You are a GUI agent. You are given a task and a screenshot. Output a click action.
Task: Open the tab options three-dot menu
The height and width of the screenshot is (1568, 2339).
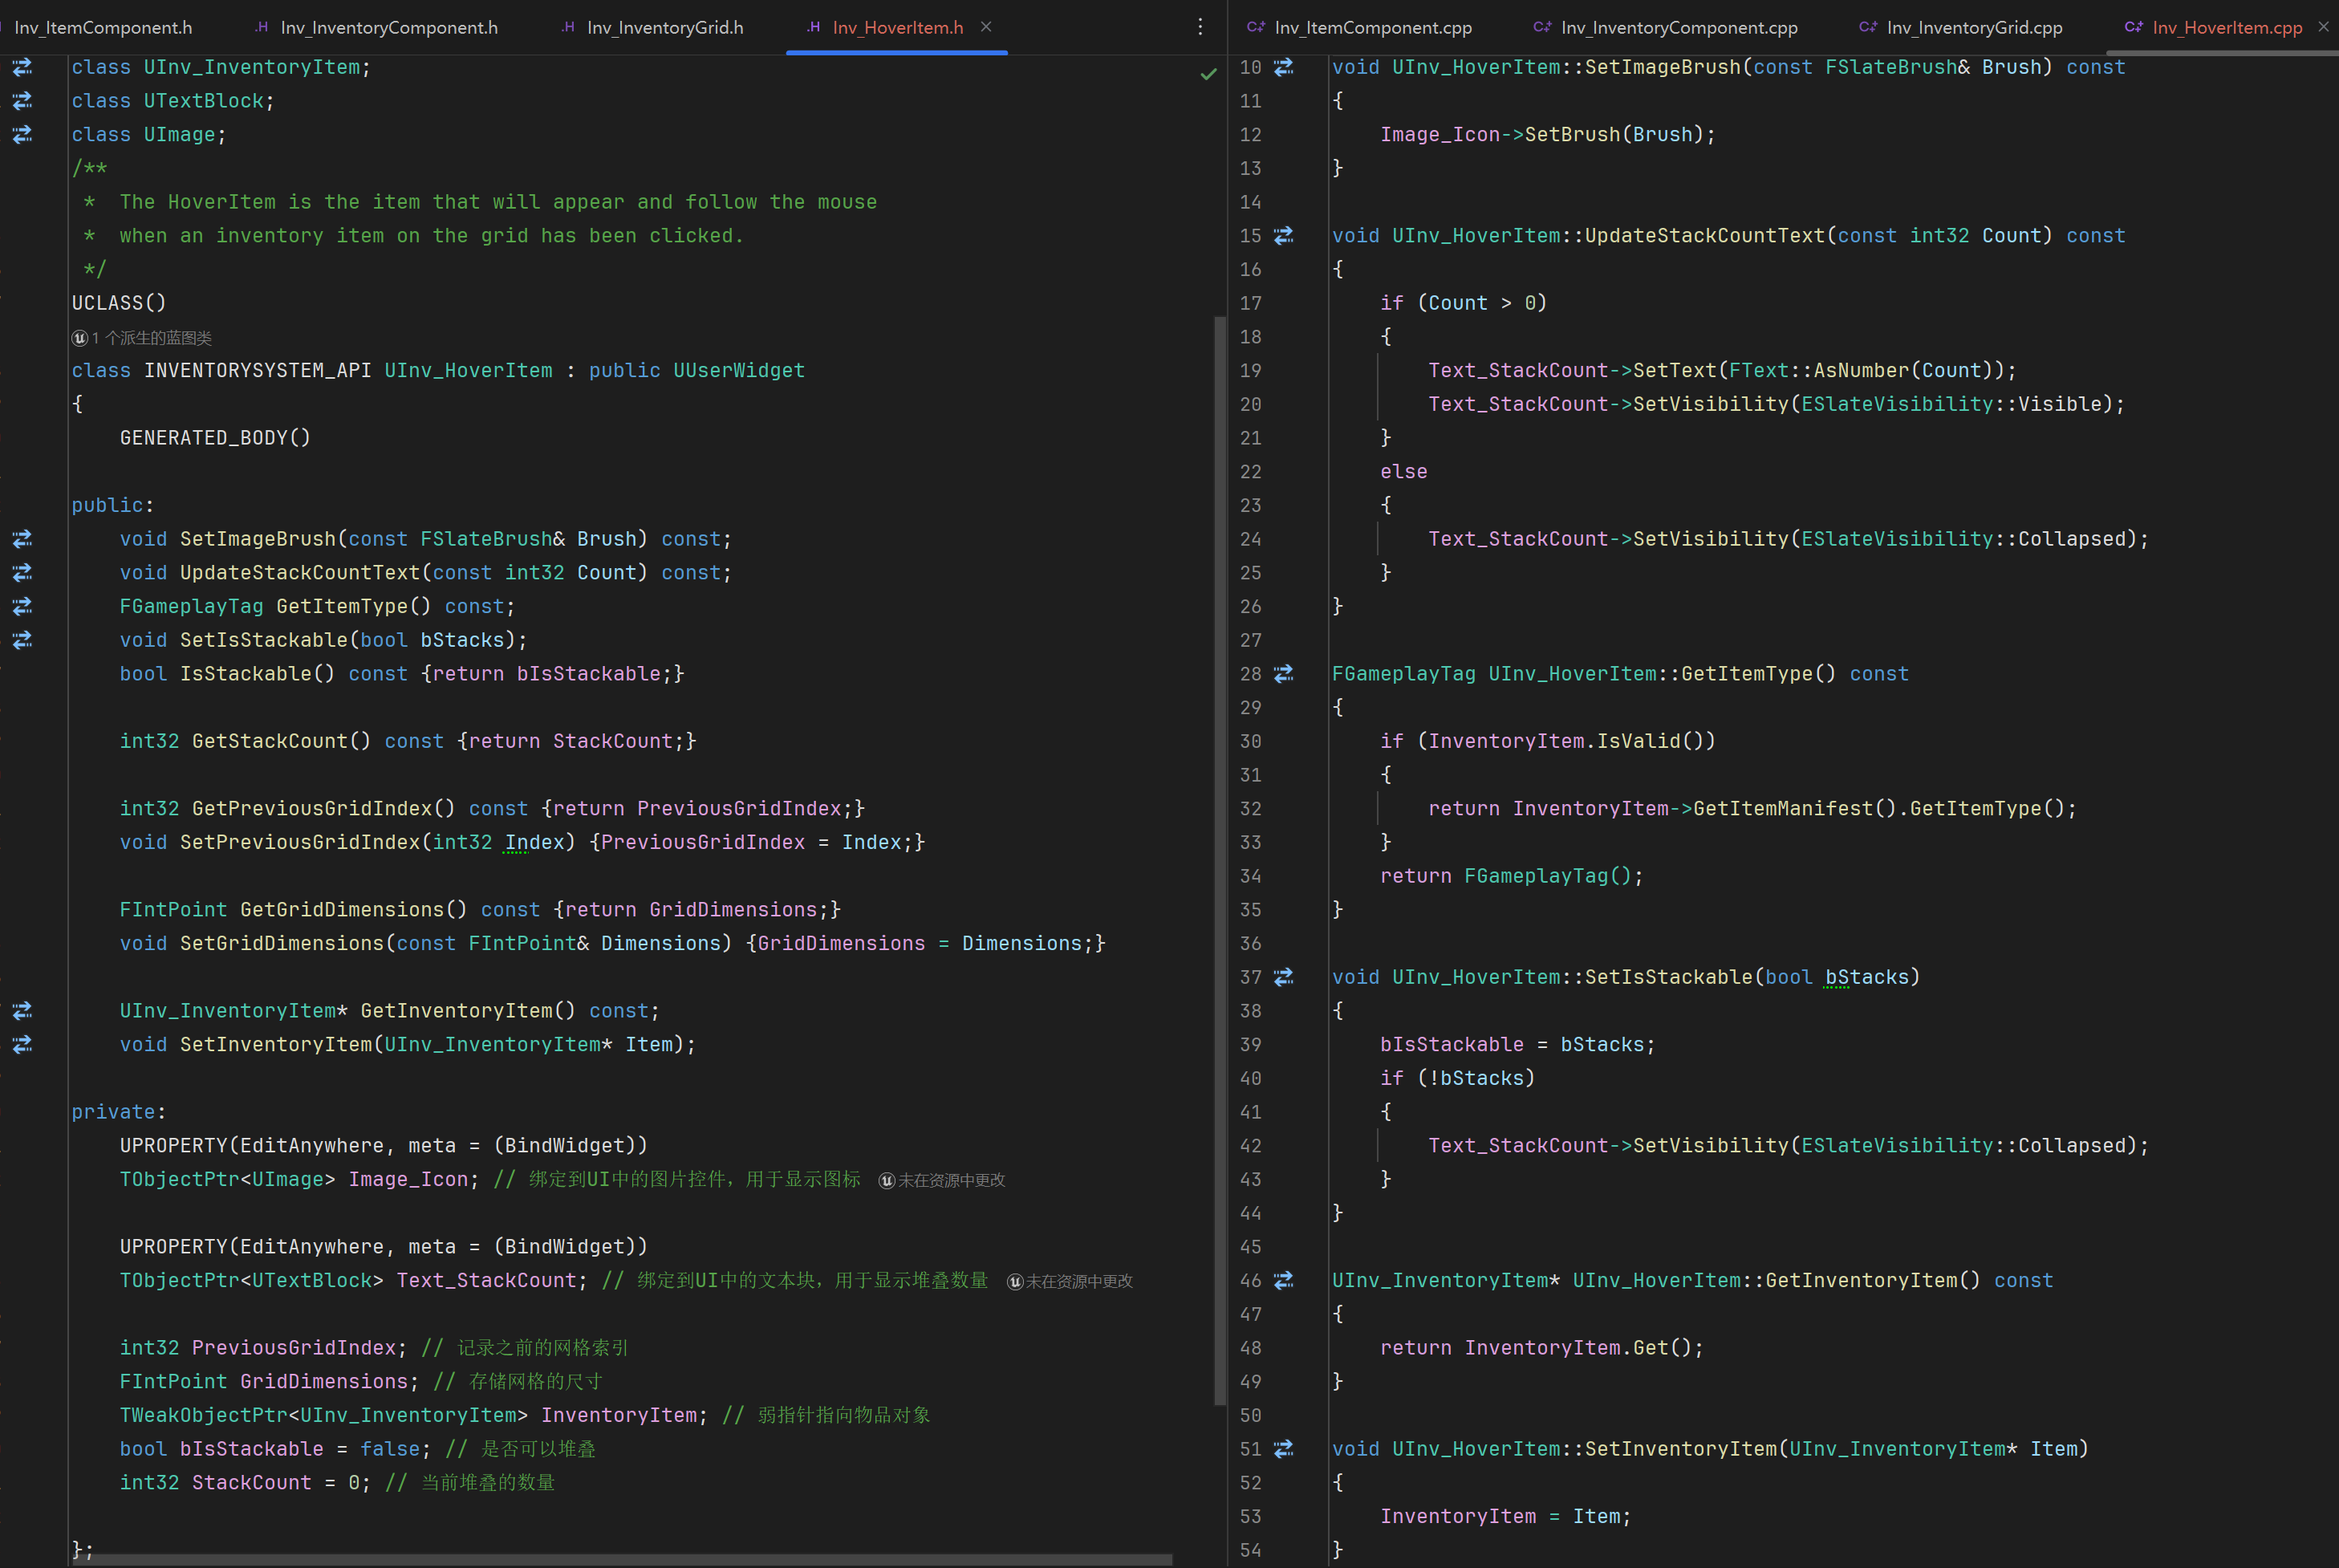1200,27
